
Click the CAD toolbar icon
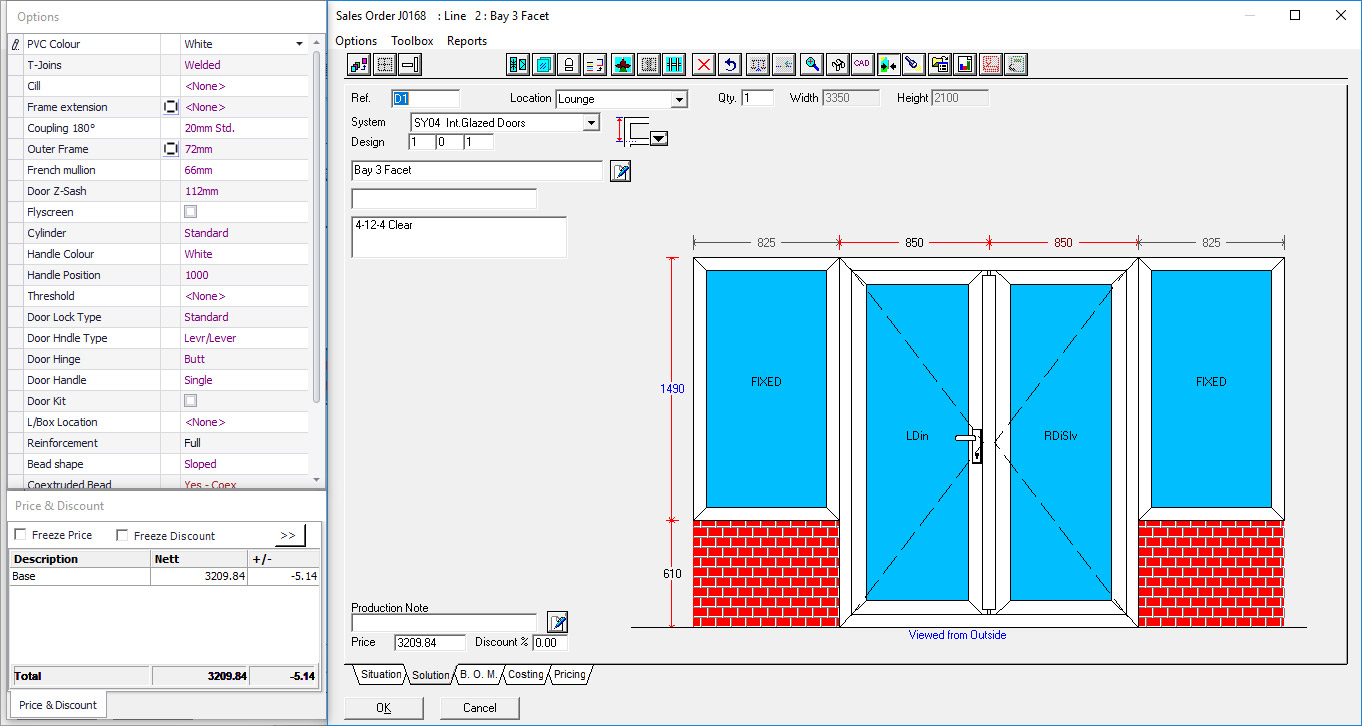[x=861, y=65]
